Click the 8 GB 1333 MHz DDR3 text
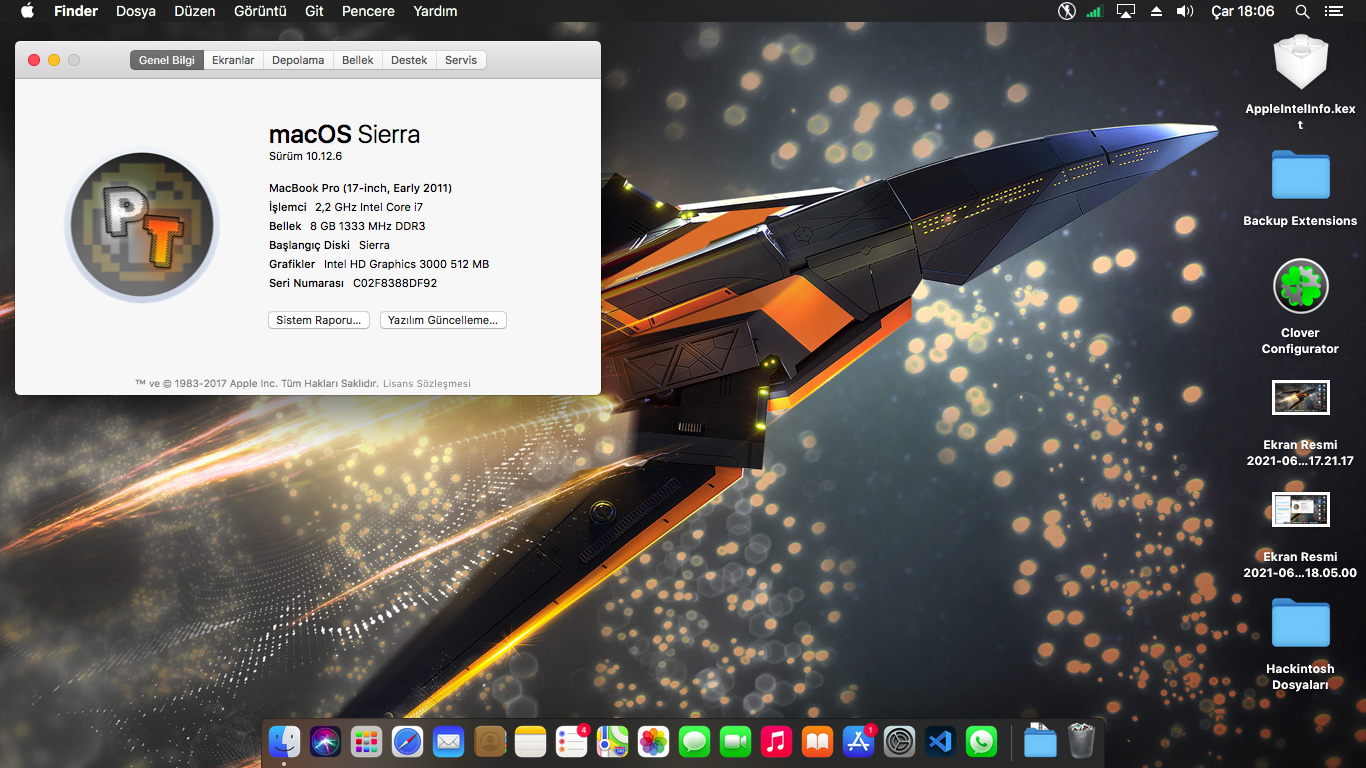This screenshot has width=1366, height=768. (367, 226)
